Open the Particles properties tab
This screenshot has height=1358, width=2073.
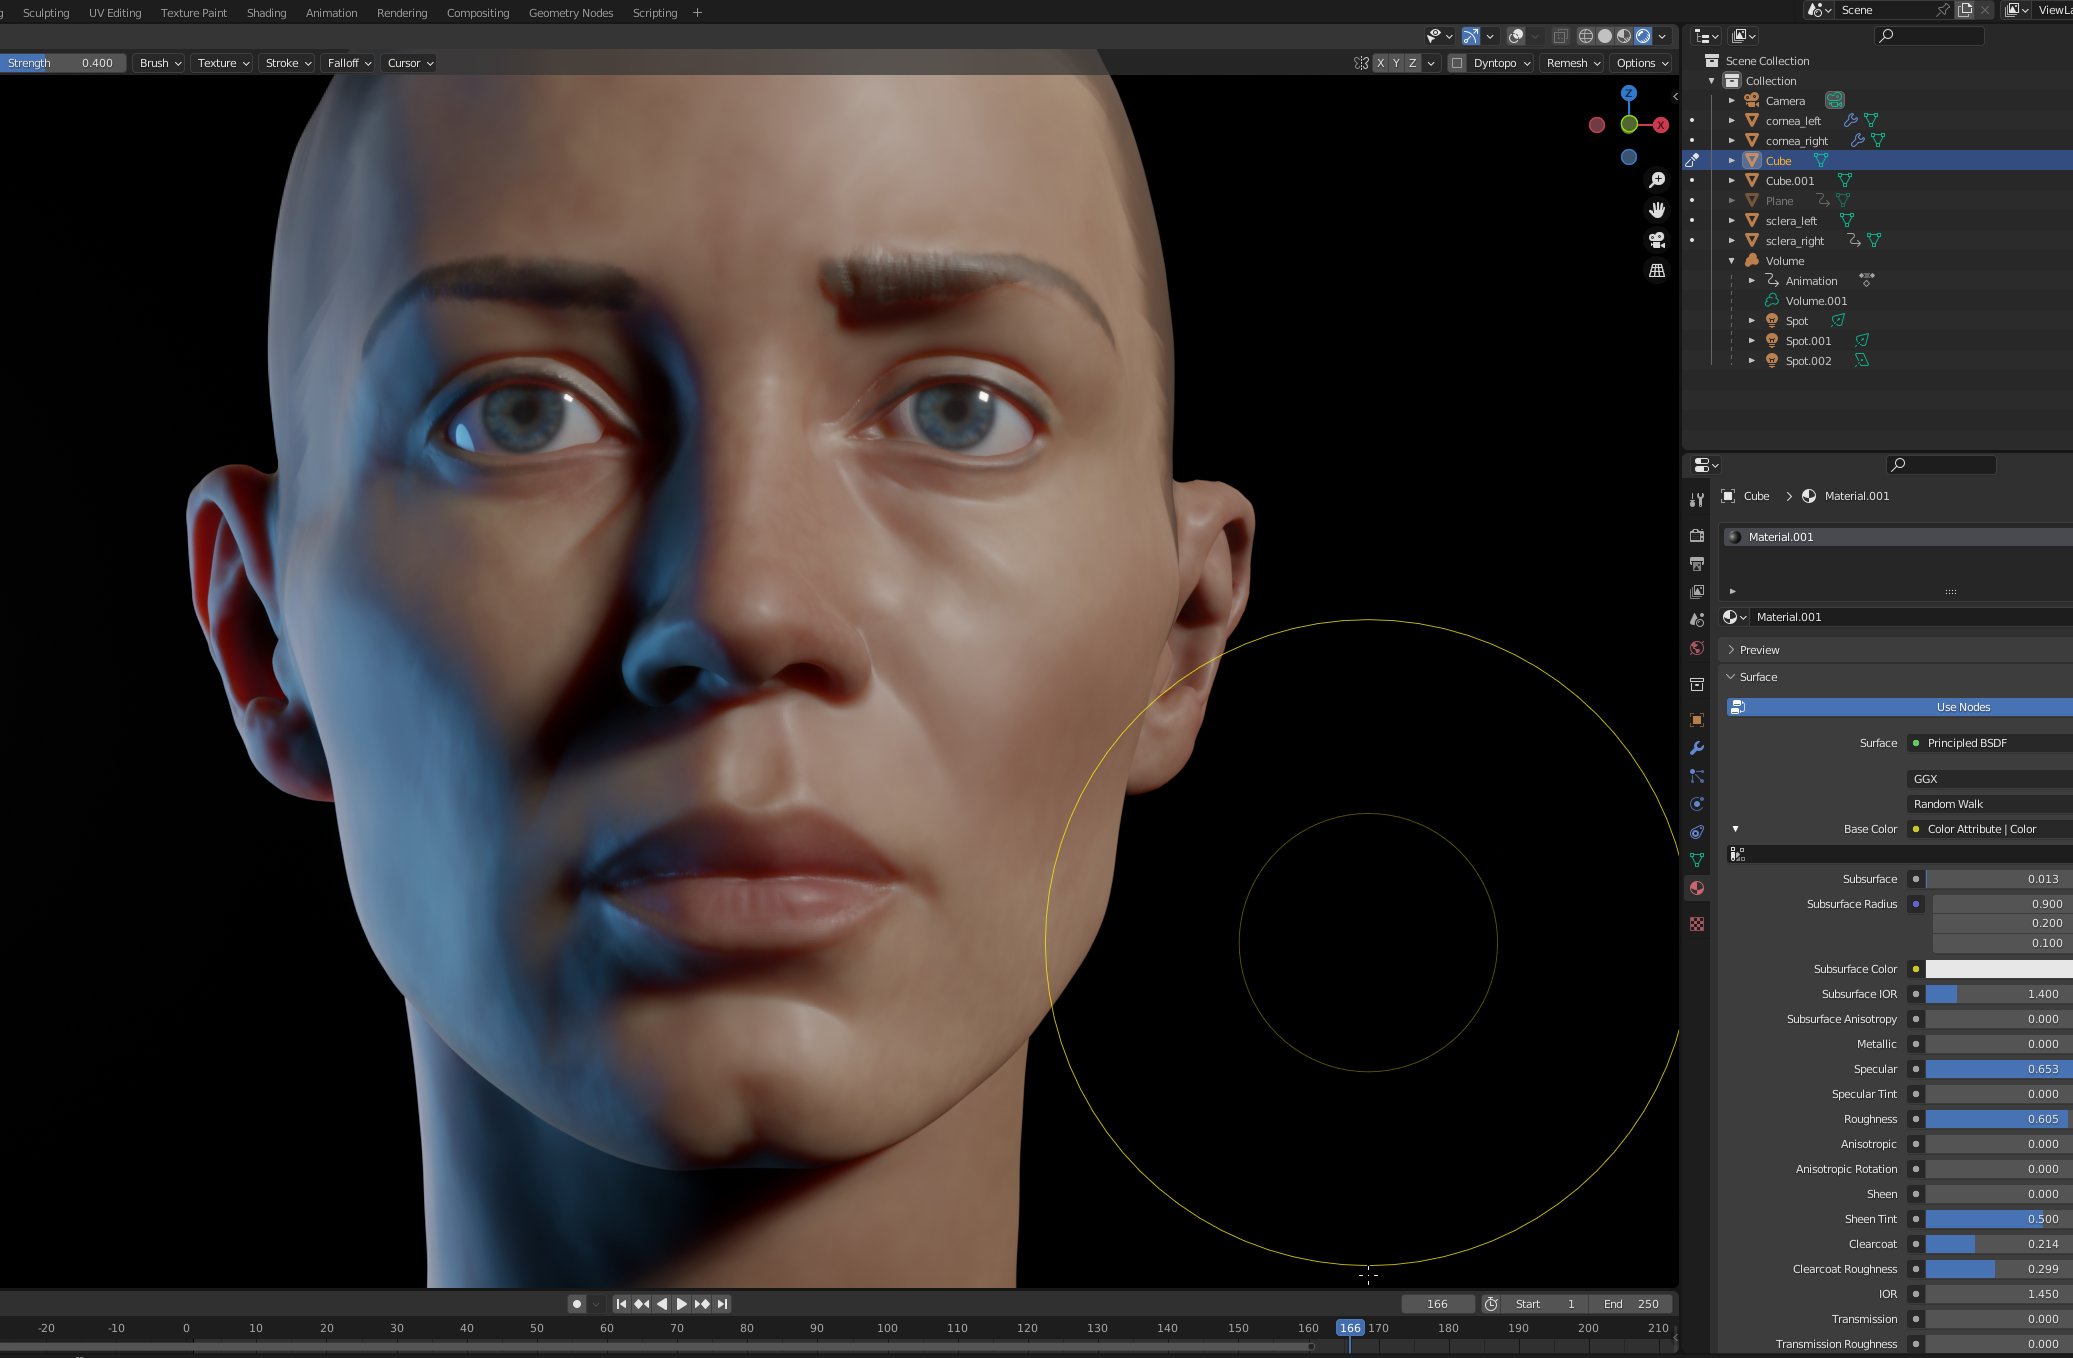coord(1696,776)
